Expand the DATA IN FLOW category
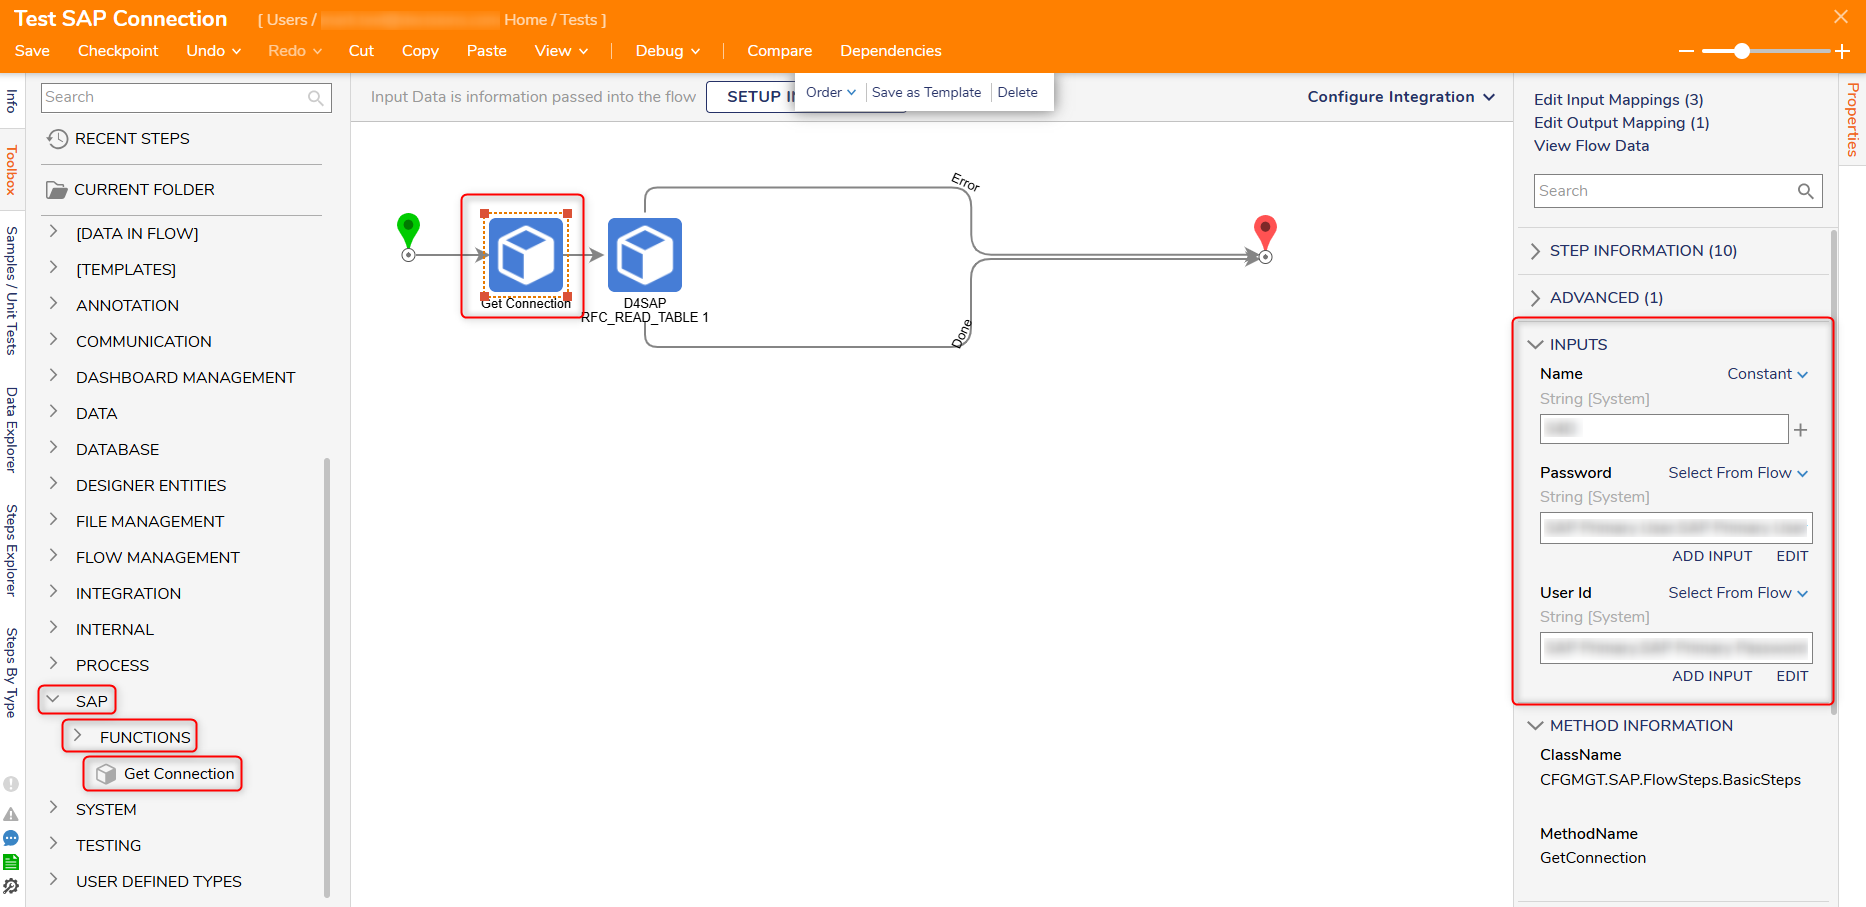 [54, 232]
